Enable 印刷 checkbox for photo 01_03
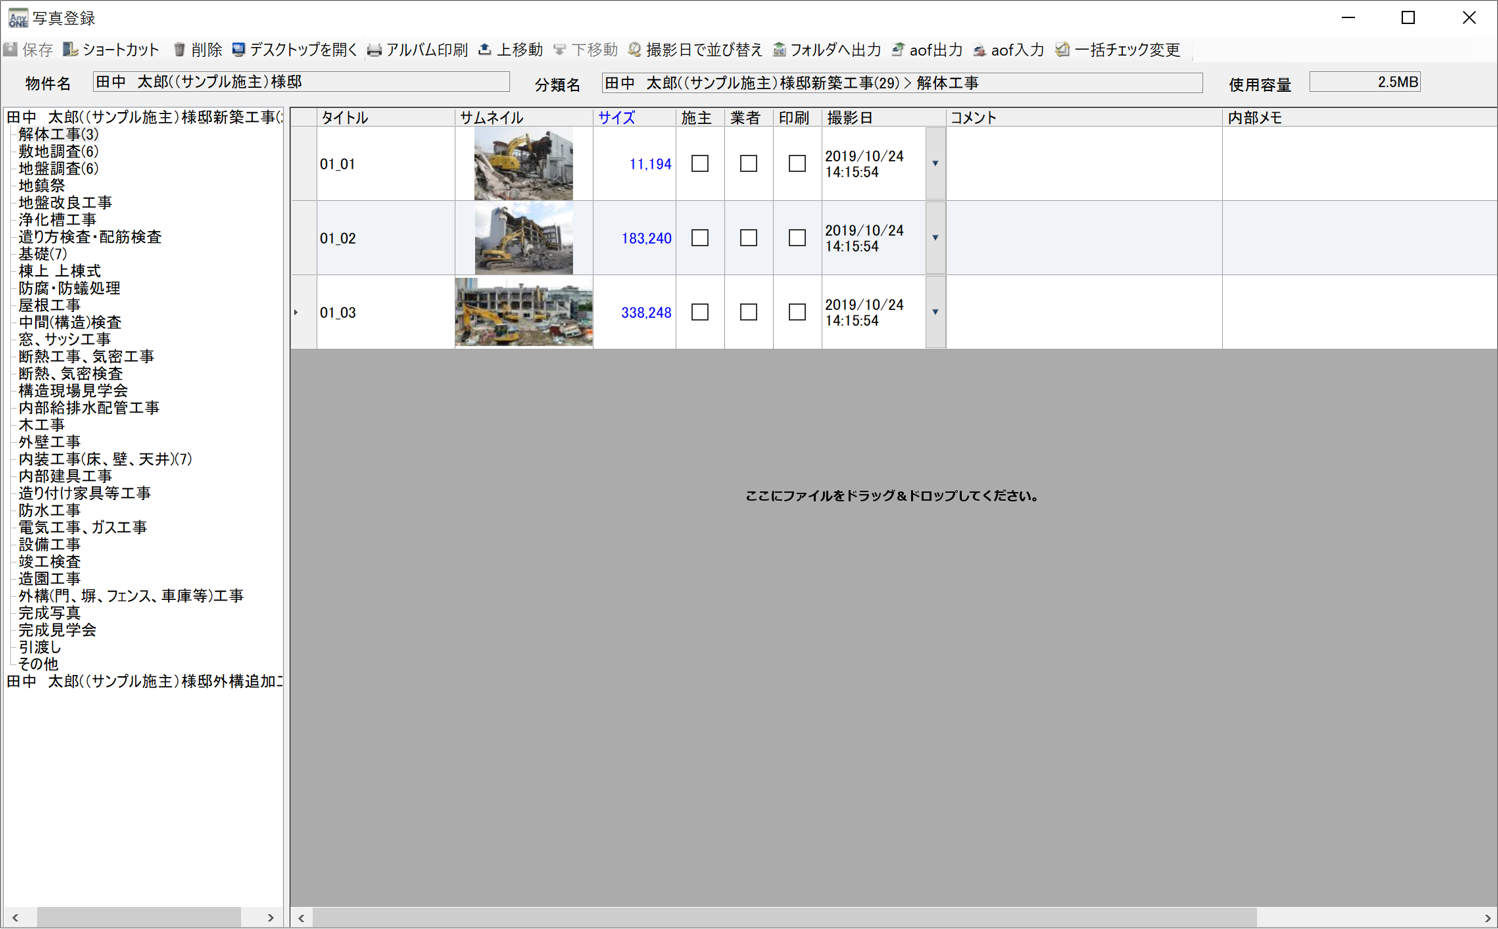This screenshot has width=1498, height=929. click(x=797, y=311)
